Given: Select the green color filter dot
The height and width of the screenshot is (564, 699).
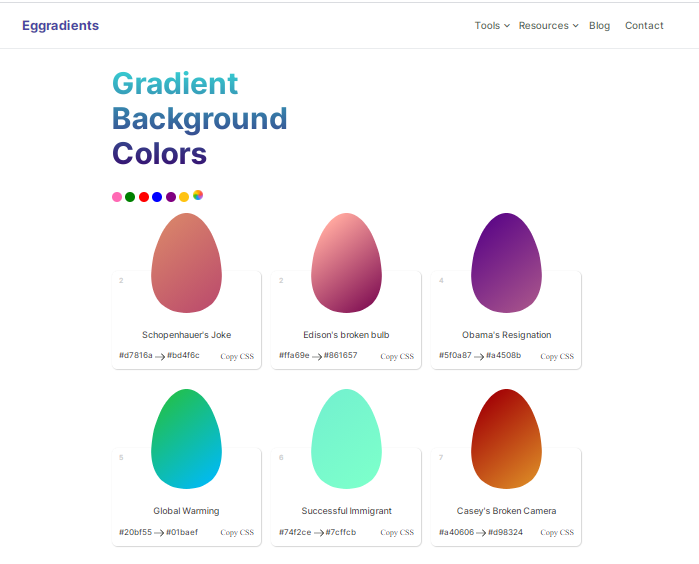Looking at the screenshot, I should pyautogui.click(x=130, y=197).
